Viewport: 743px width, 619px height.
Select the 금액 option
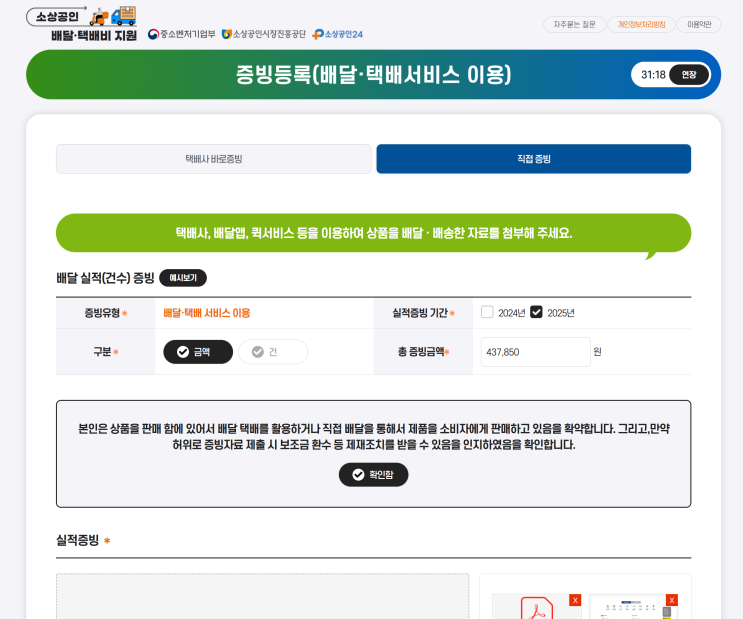(x=198, y=352)
